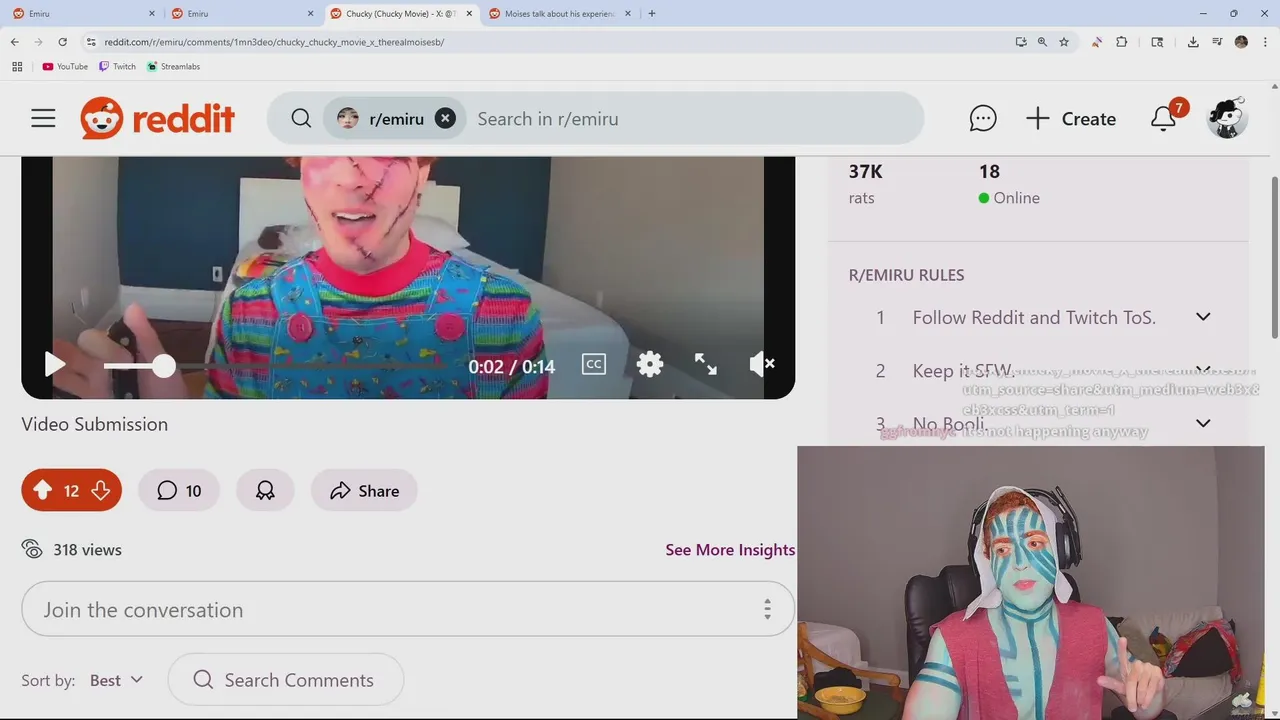The height and width of the screenshot is (720, 1280).
Task: Unmute the video sound
Action: tap(762, 365)
